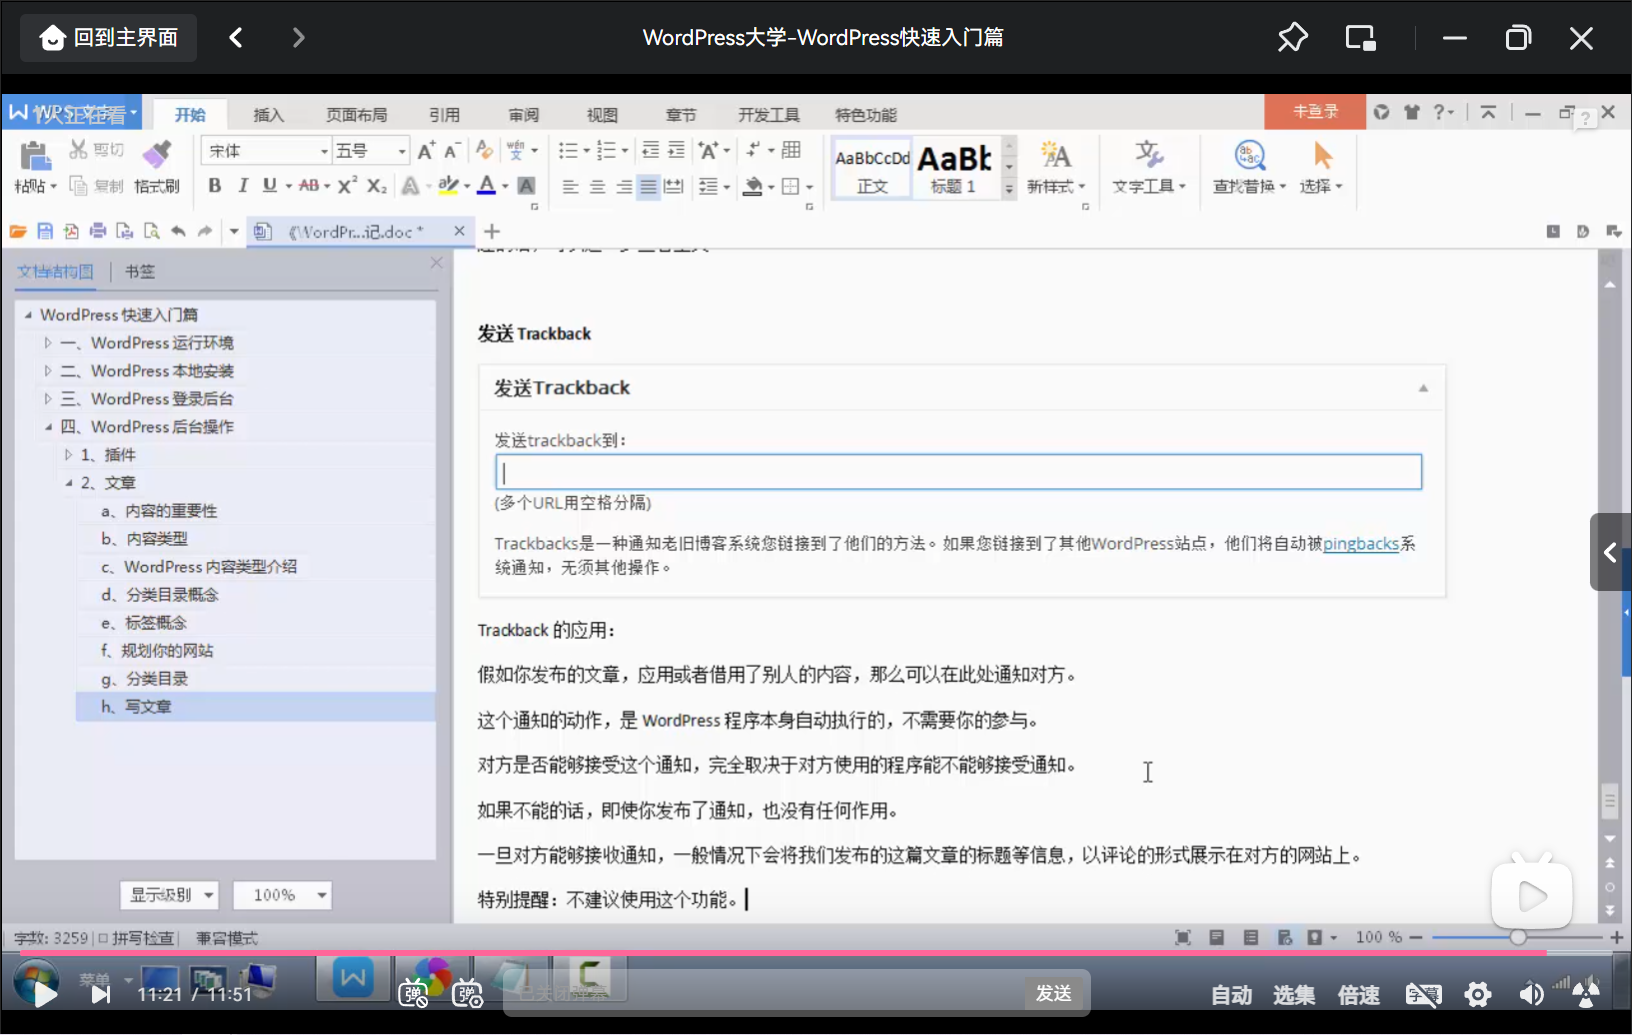Skip to next video button
This screenshot has width=1632, height=1035.
pos(101,994)
